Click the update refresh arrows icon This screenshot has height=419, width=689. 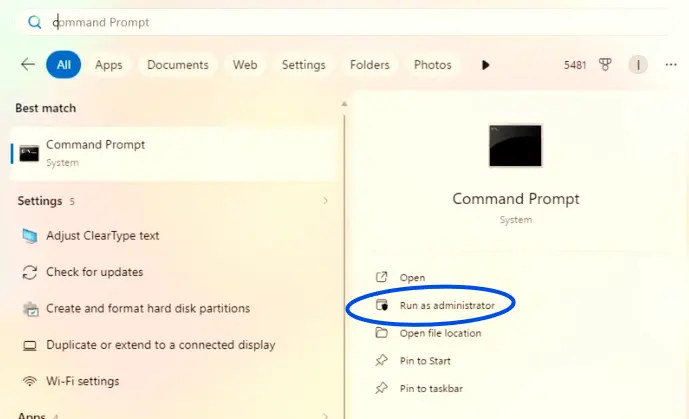tap(29, 272)
